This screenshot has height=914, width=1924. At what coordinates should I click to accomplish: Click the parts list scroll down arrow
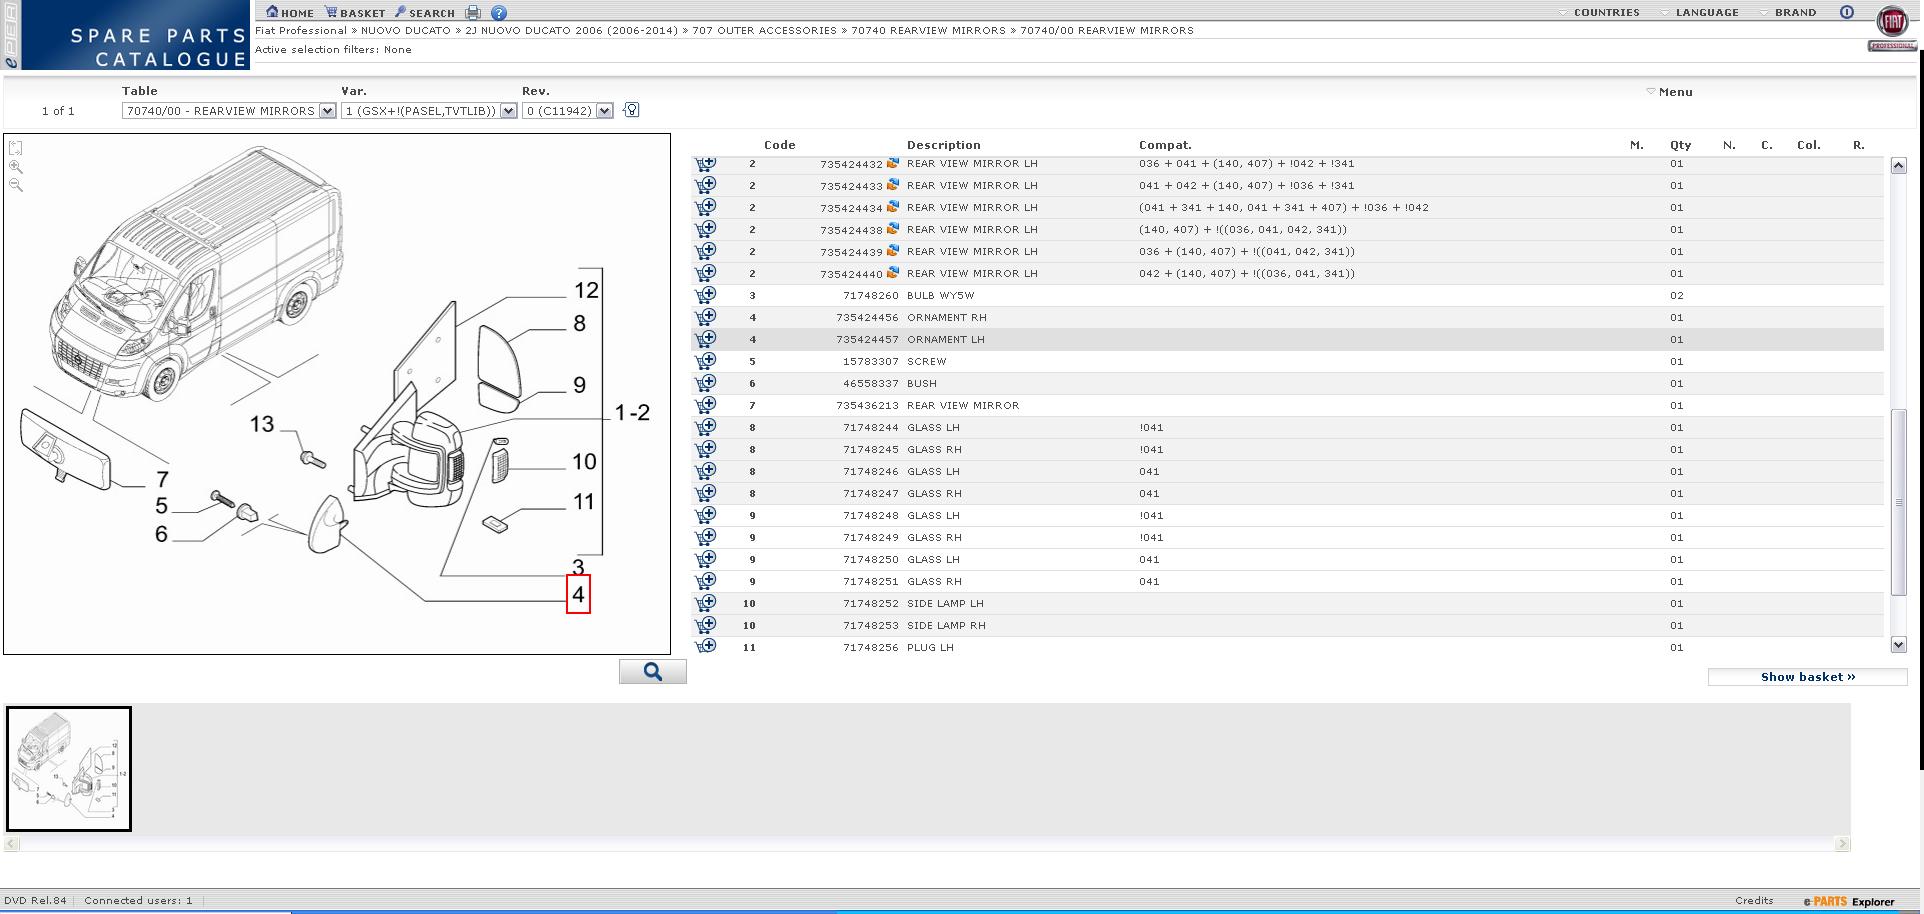coord(1898,645)
